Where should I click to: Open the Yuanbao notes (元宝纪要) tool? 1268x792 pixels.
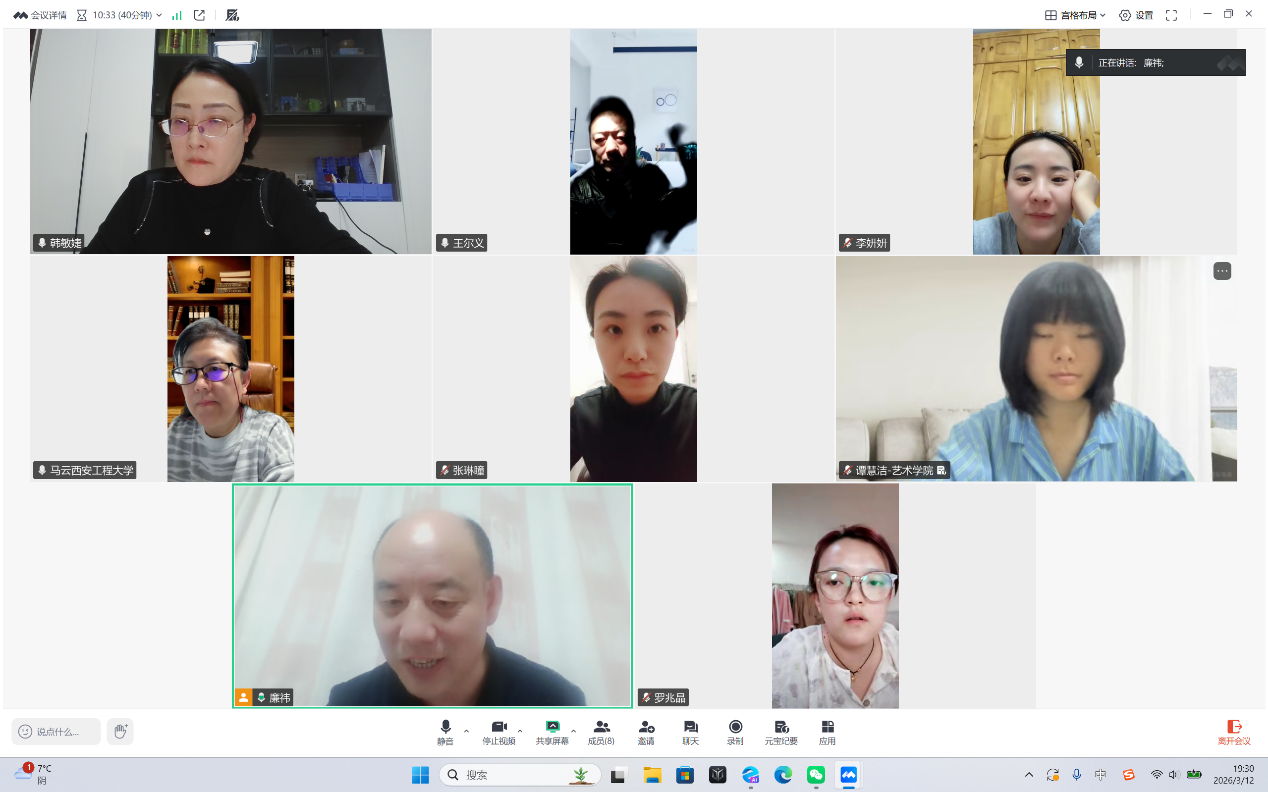click(781, 731)
